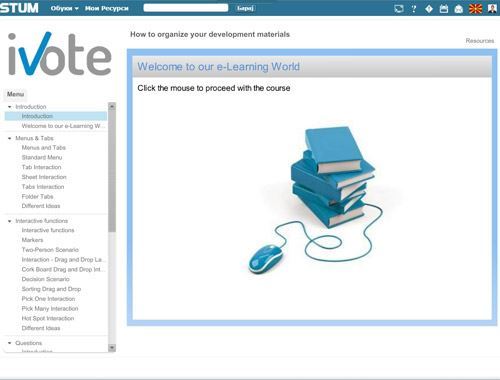Screen dimensions: 500x380
Task: Open the calendar icon in the header
Action: pos(444,9)
